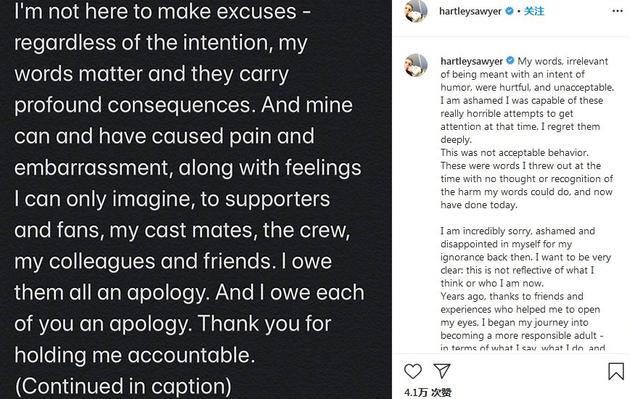630x399 pixels.
Task: Click the verified badge beside the caption username
Action: [510, 61]
